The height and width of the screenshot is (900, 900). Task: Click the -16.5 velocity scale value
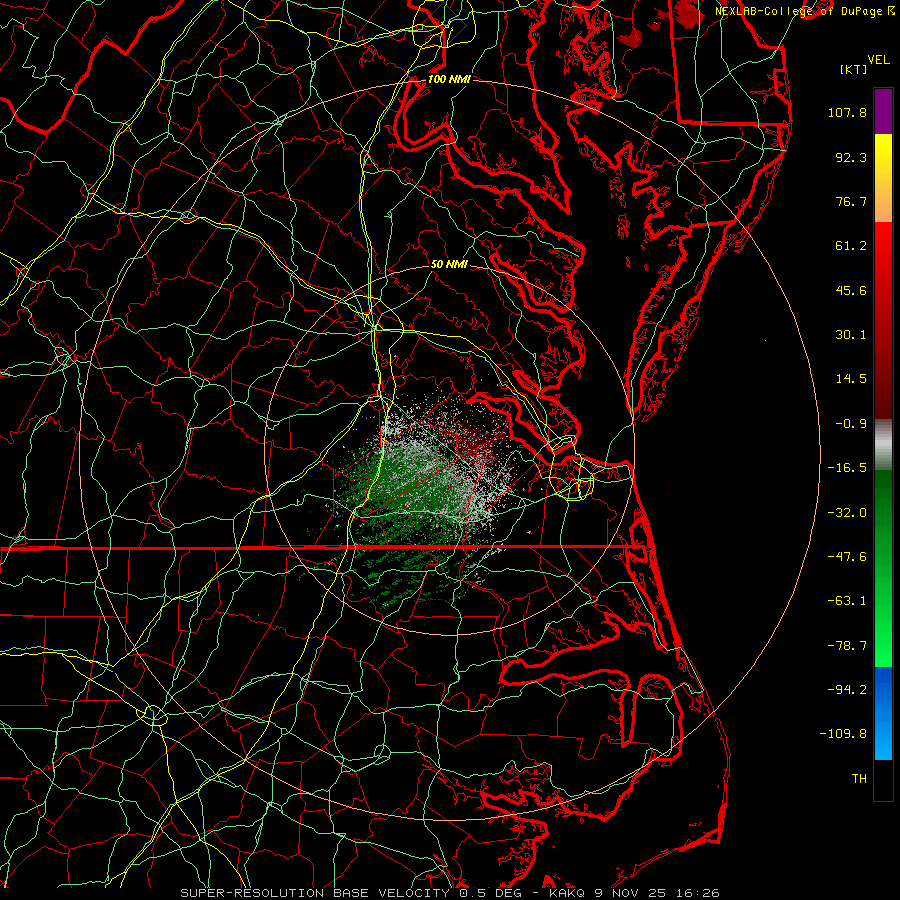click(x=847, y=468)
